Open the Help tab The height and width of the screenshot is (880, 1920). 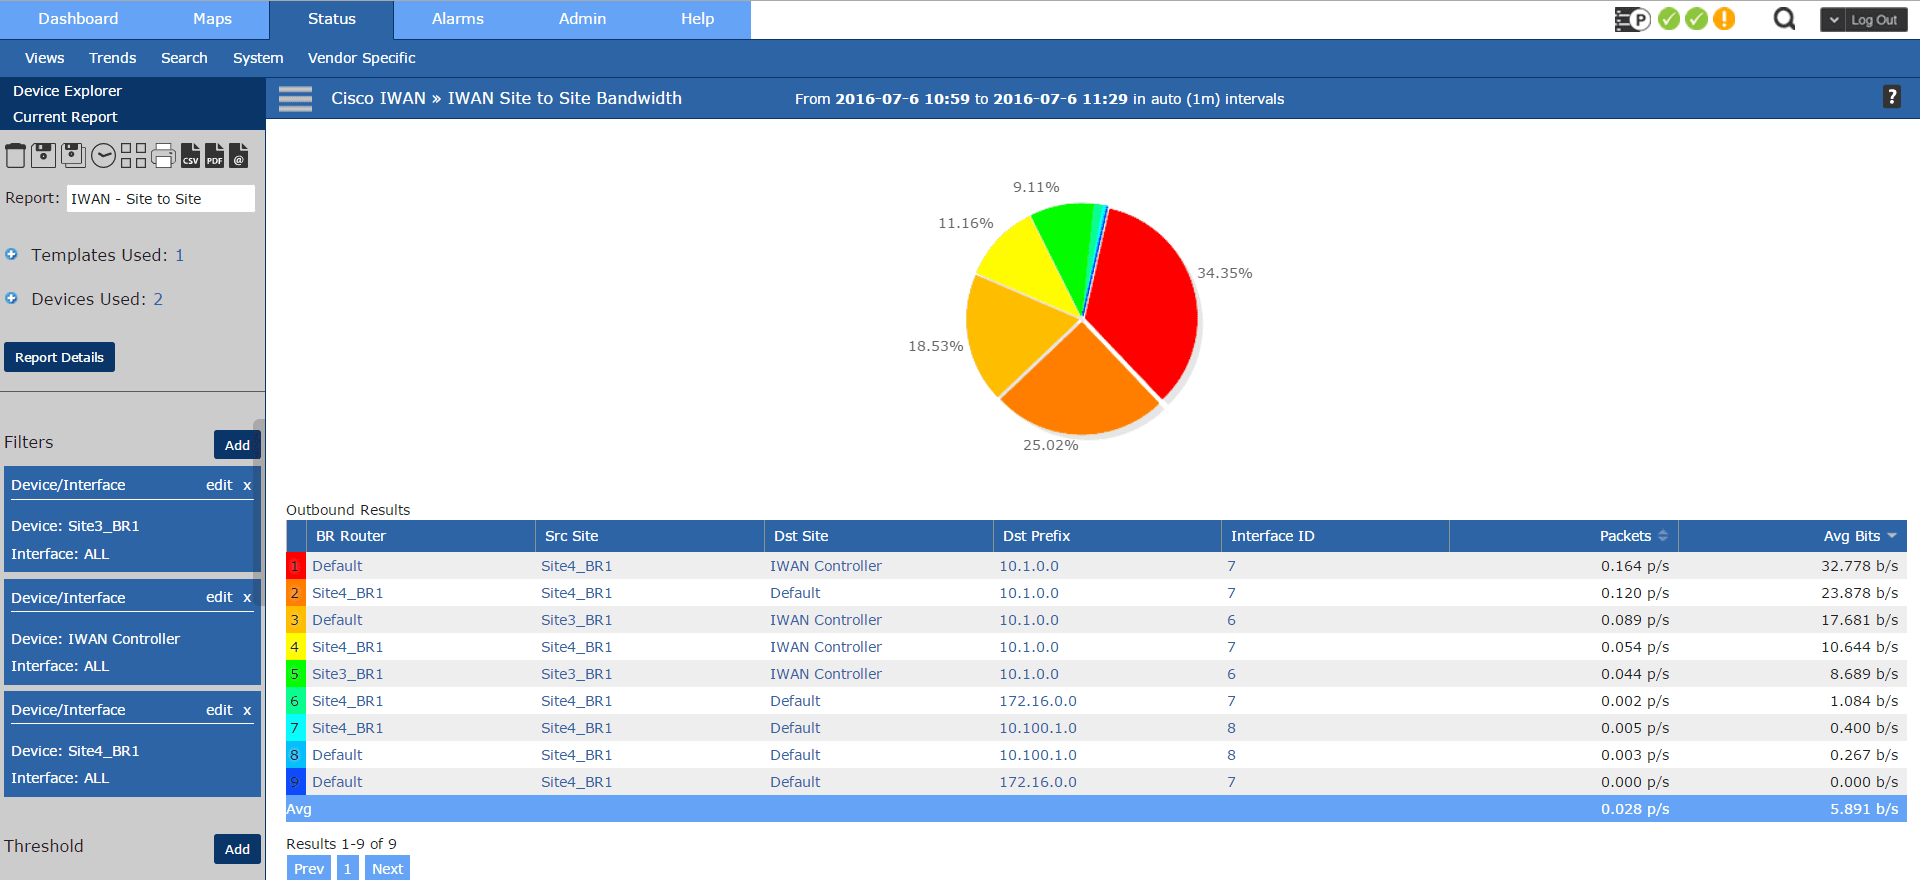click(698, 19)
